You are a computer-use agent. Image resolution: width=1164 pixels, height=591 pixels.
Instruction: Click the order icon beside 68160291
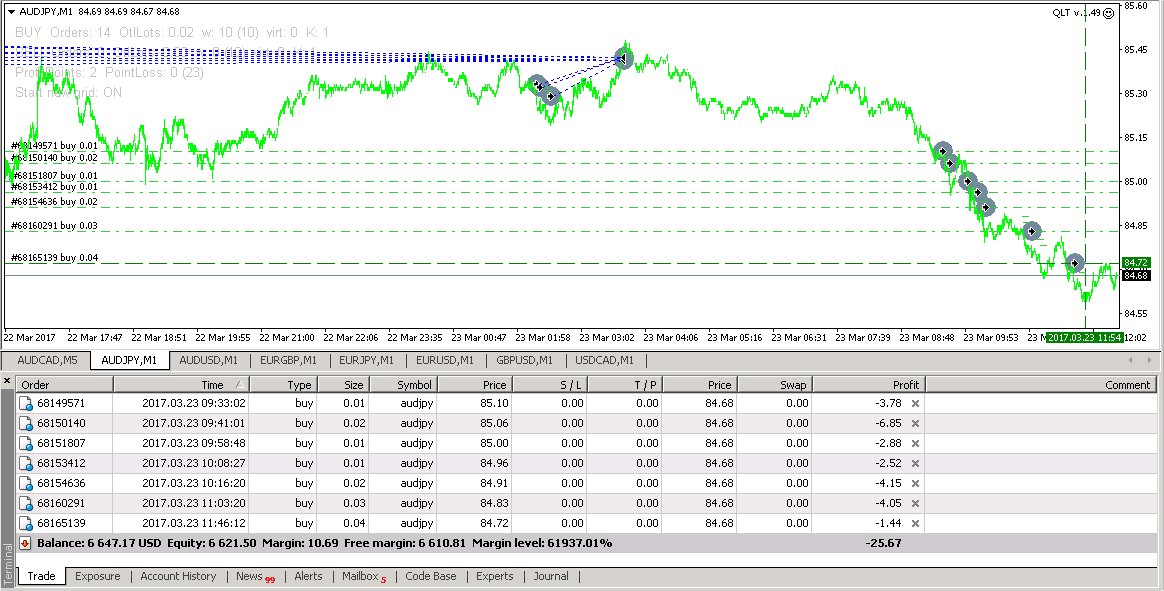click(26, 503)
